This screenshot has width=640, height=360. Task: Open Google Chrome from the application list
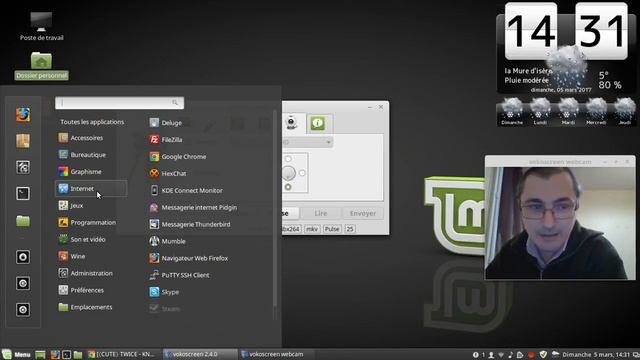(x=178, y=156)
